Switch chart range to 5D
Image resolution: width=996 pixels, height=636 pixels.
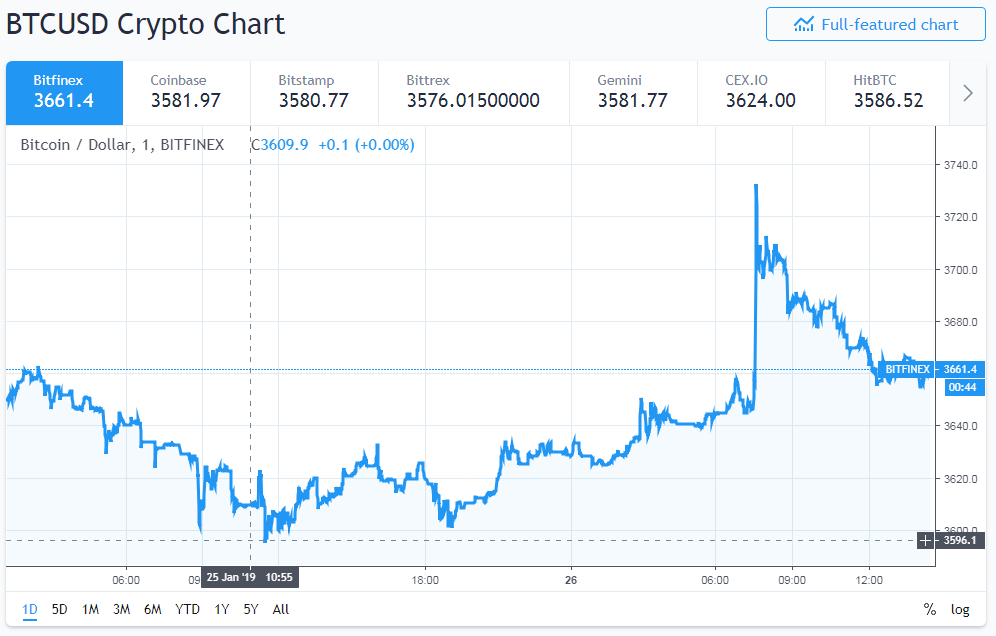tap(60, 609)
